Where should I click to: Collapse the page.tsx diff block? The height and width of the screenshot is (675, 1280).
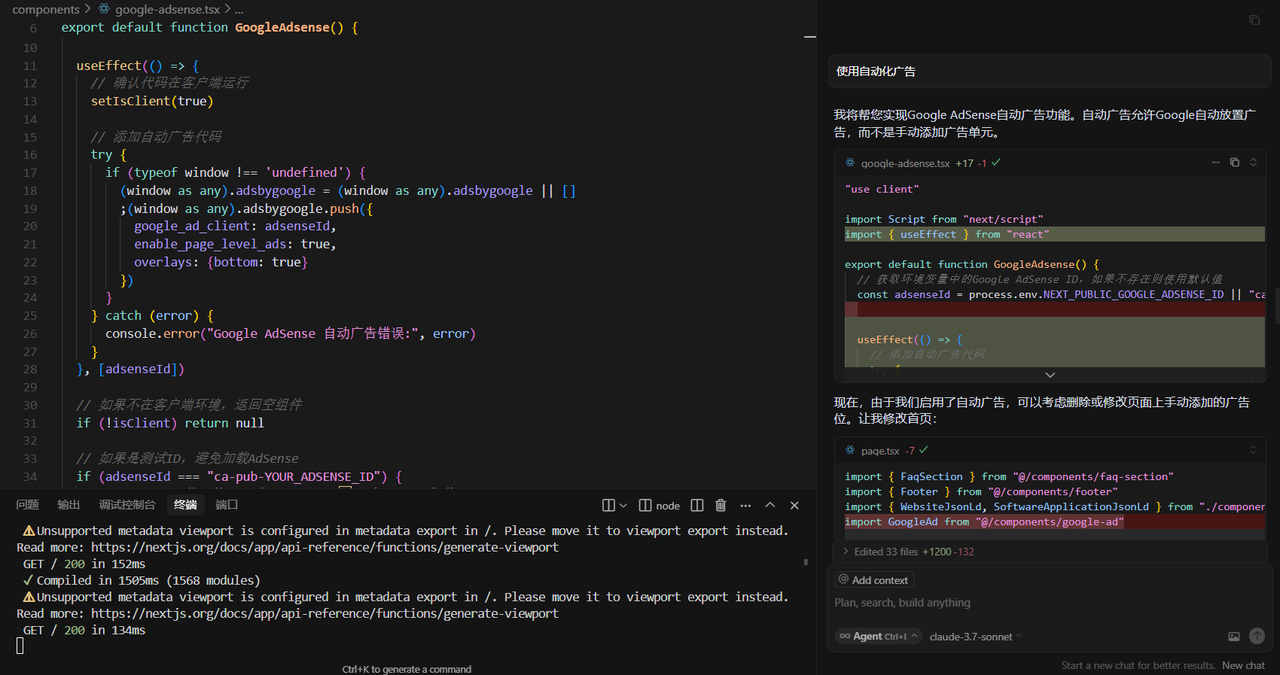1253,450
